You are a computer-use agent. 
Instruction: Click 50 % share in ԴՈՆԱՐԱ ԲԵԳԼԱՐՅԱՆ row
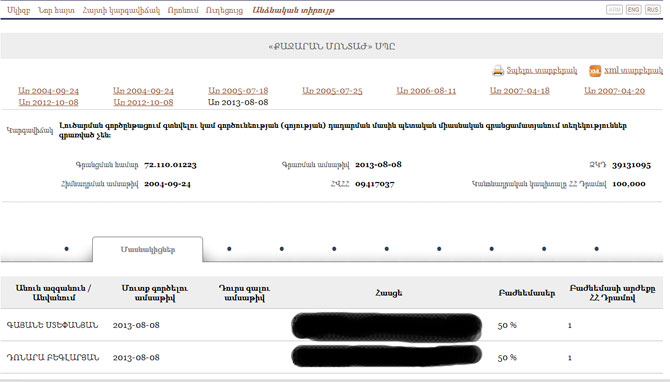[507, 357]
